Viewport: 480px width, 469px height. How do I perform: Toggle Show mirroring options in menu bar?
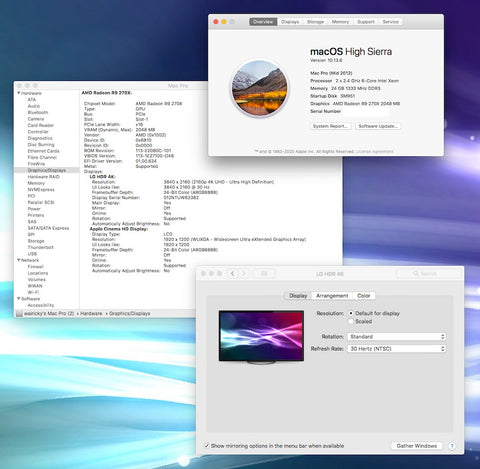click(207, 446)
